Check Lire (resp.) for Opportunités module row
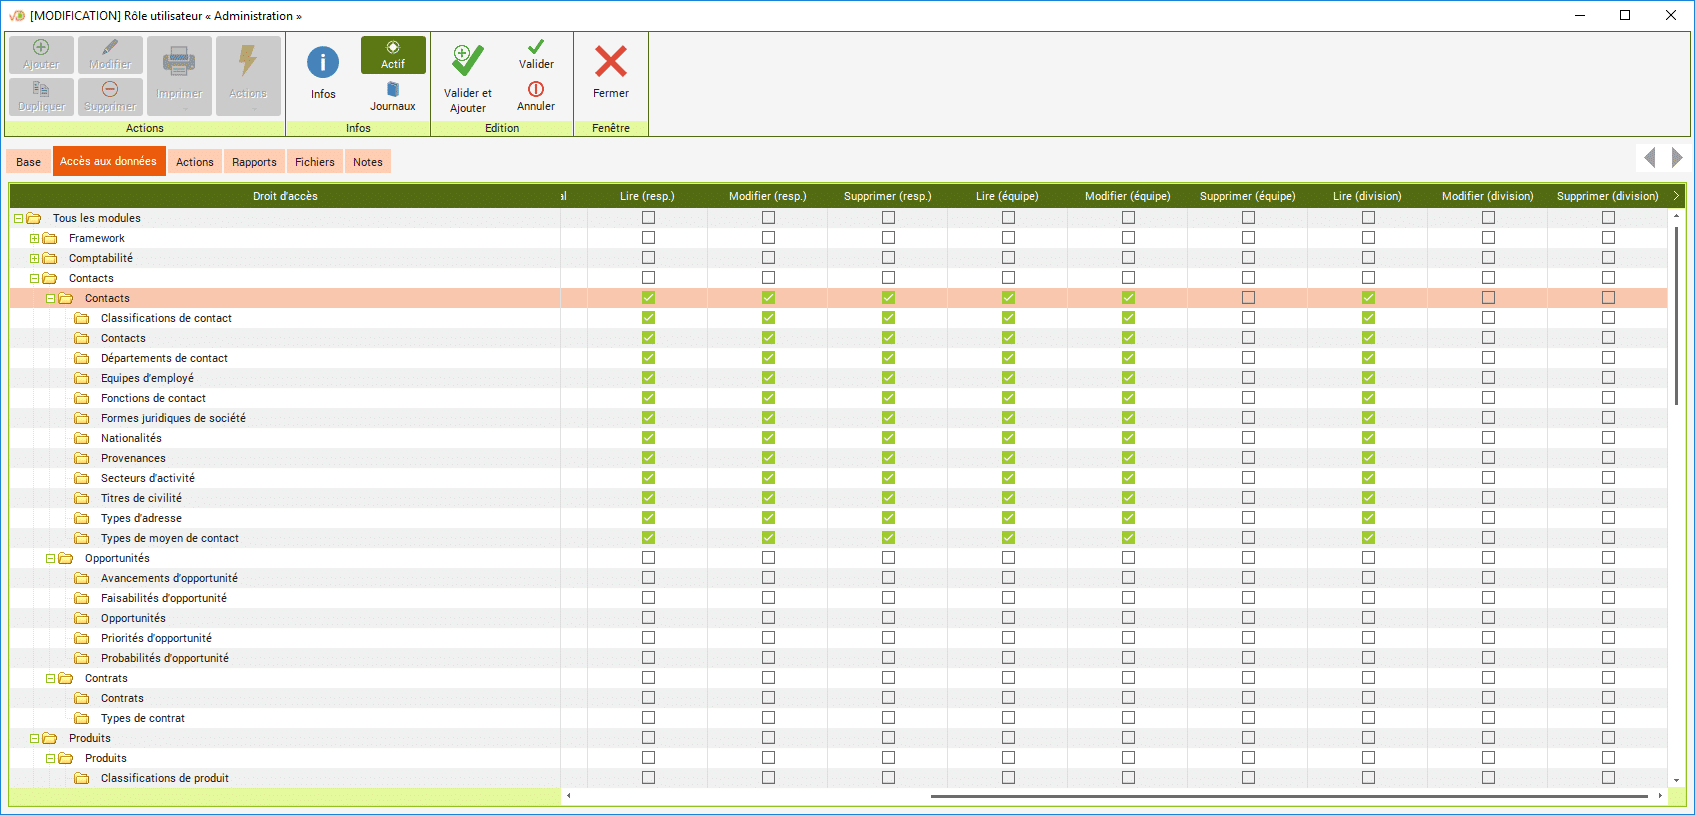Image resolution: width=1695 pixels, height=815 pixels. (648, 558)
